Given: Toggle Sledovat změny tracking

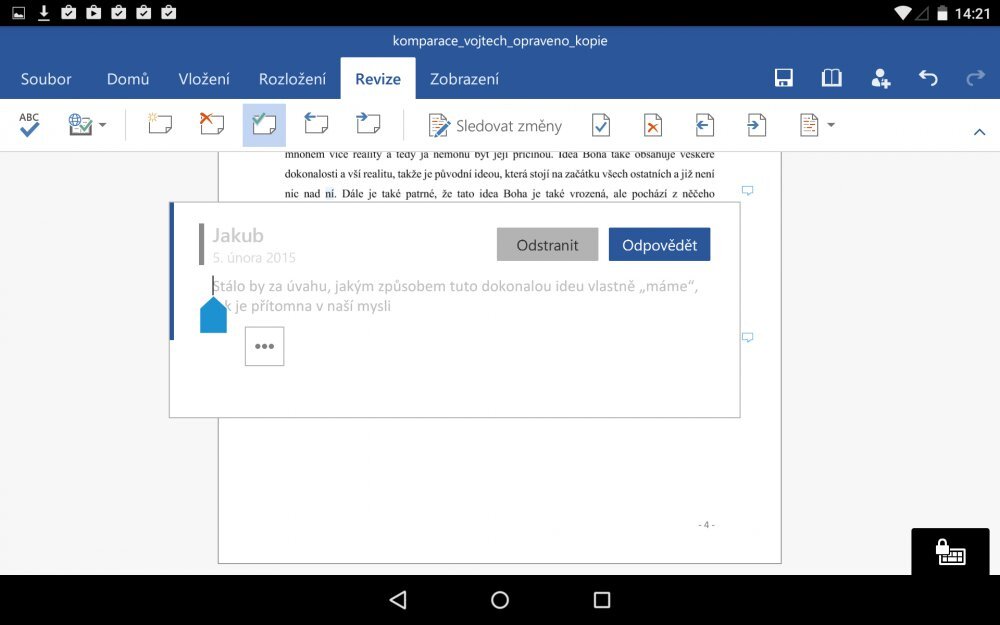Looking at the screenshot, I should tap(495, 126).
